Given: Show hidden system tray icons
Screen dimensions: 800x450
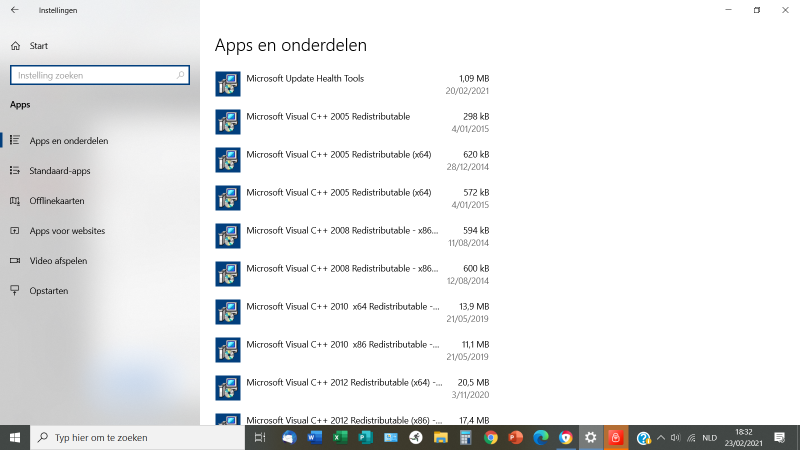Looking at the screenshot, I should (660, 438).
